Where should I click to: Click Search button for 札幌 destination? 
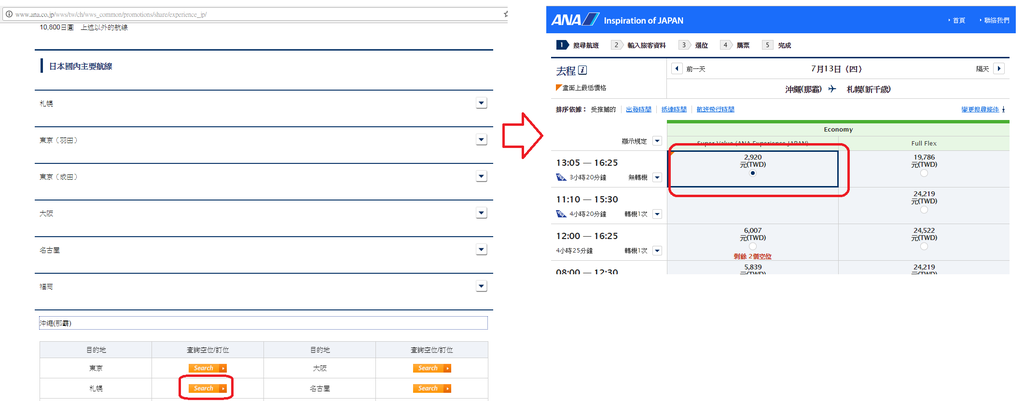[207, 389]
